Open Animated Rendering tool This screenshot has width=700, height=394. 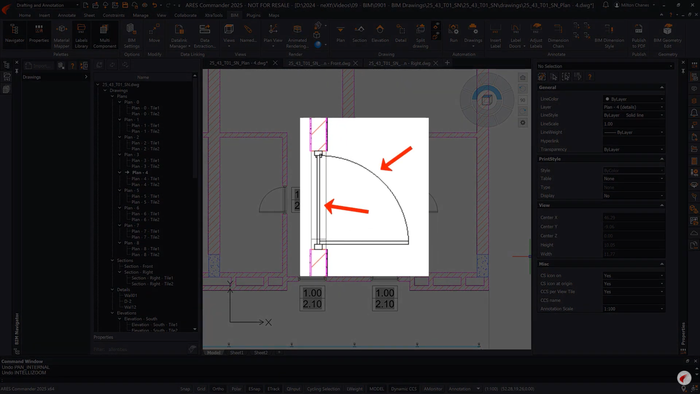pyautogui.click(x=297, y=35)
